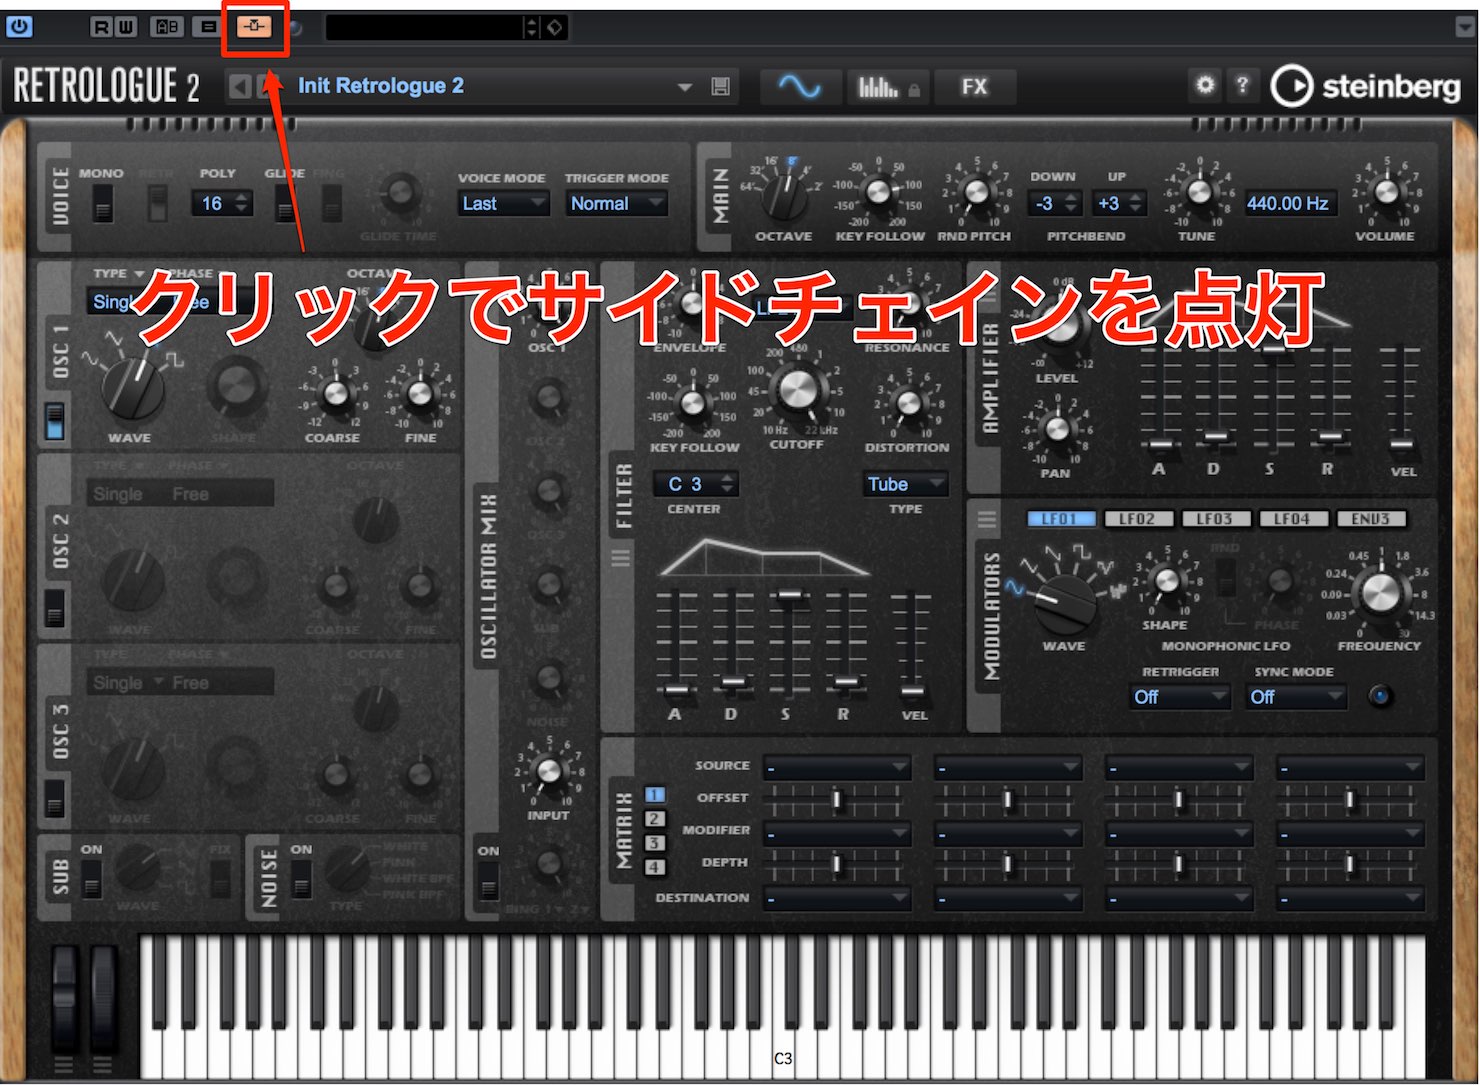The height and width of the screenshot is (1085, 1480).
Task: Select the LFO4 modulator tab
Action: click(x=1292, y=519)
